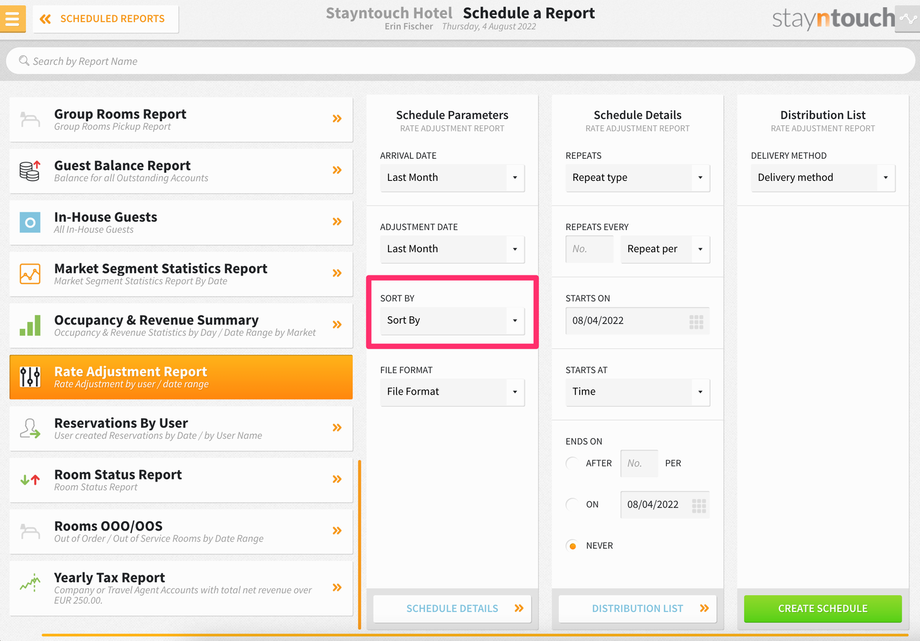This screenshot has width=920, height=641.
Task: Click the Guest Balance Report coins icon
Action: 30,171
